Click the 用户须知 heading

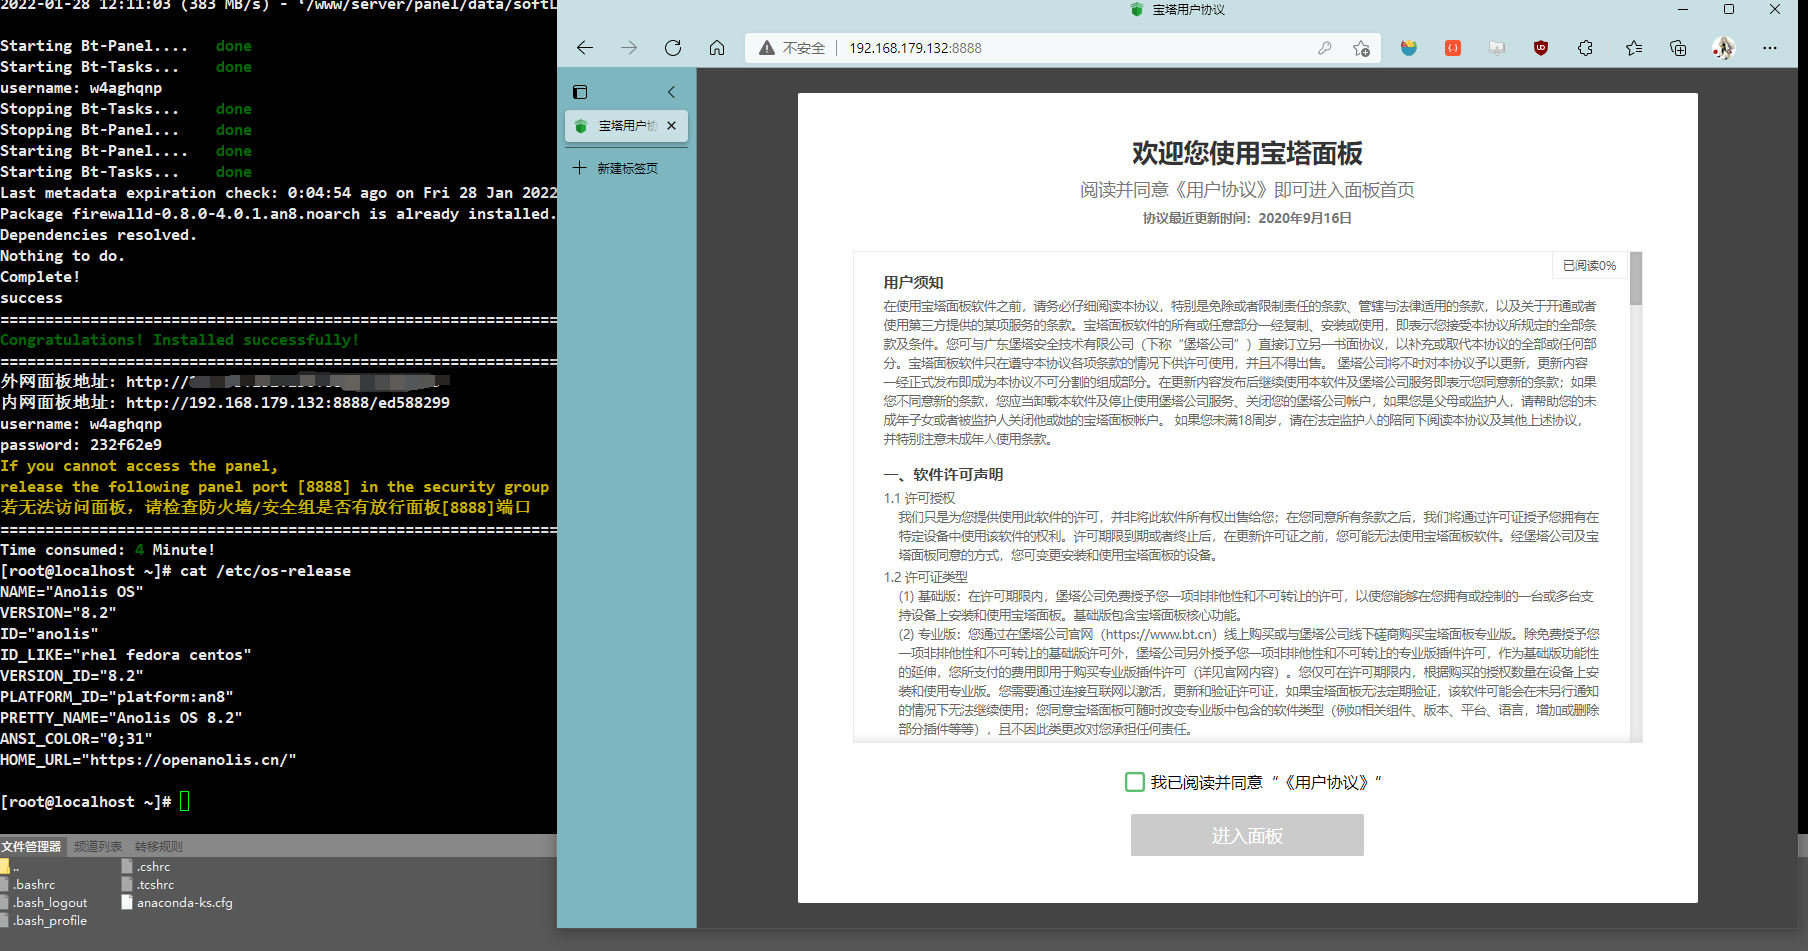(913, 282)
